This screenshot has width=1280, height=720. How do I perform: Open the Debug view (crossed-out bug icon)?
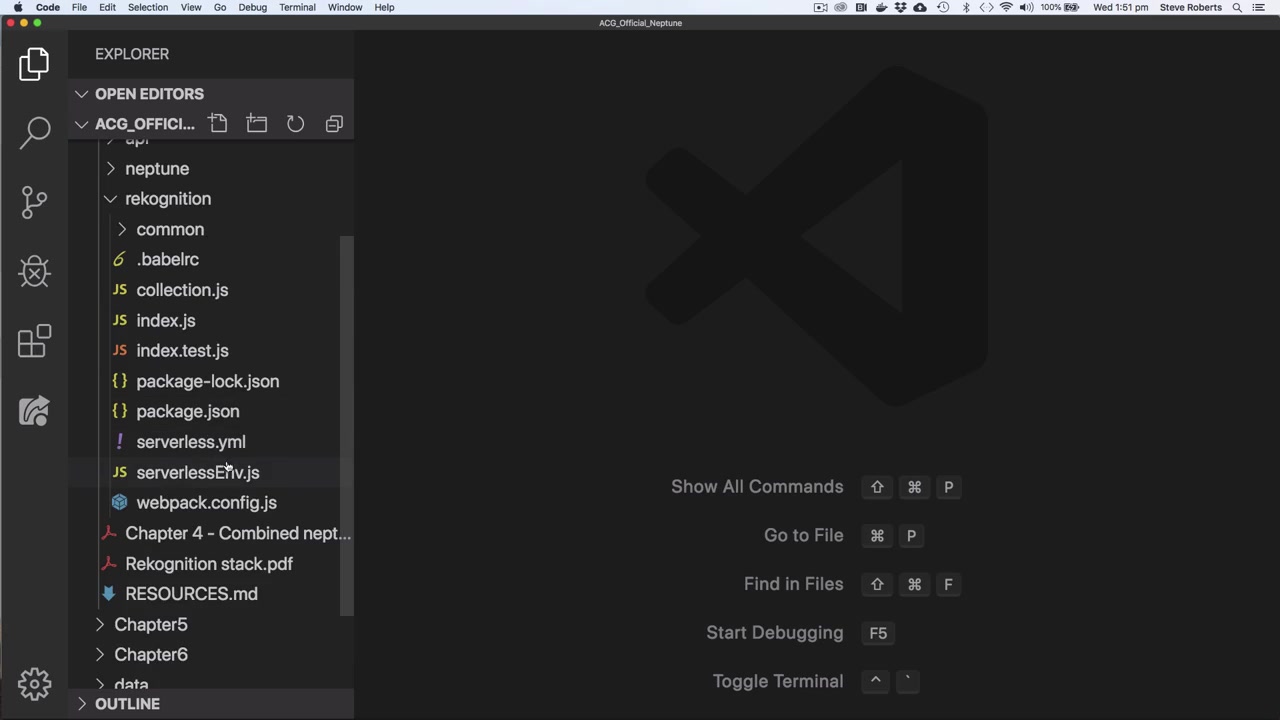(34, 271)
